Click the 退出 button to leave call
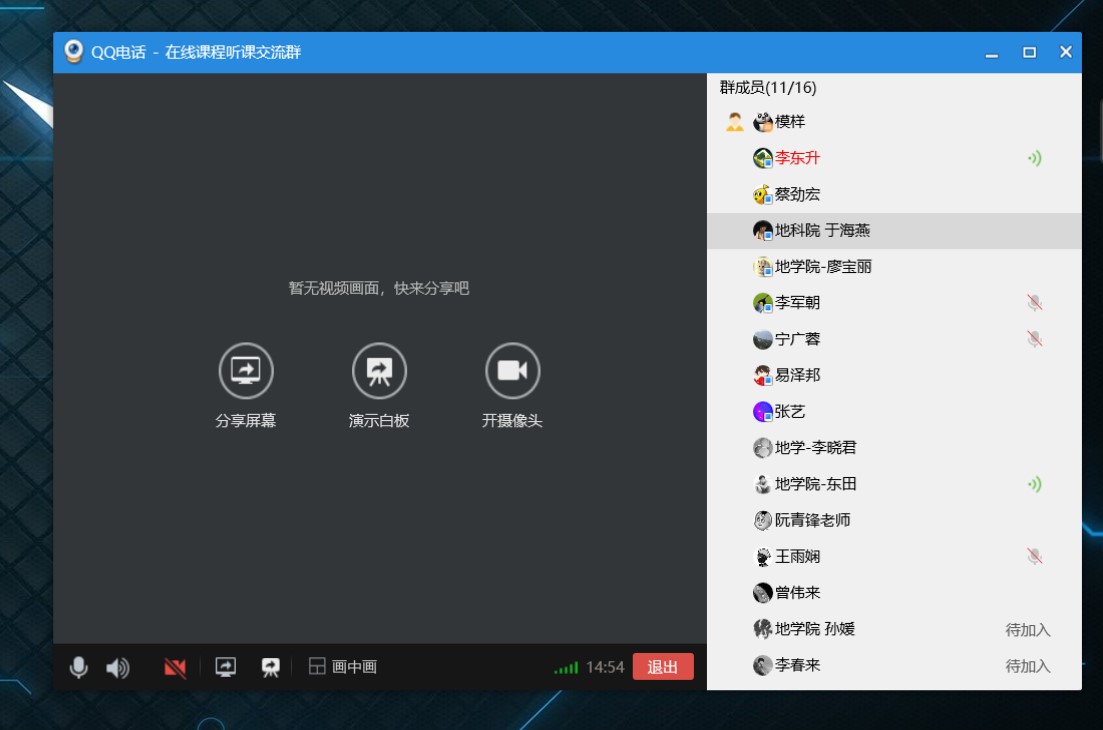 (x=662, y=667)
